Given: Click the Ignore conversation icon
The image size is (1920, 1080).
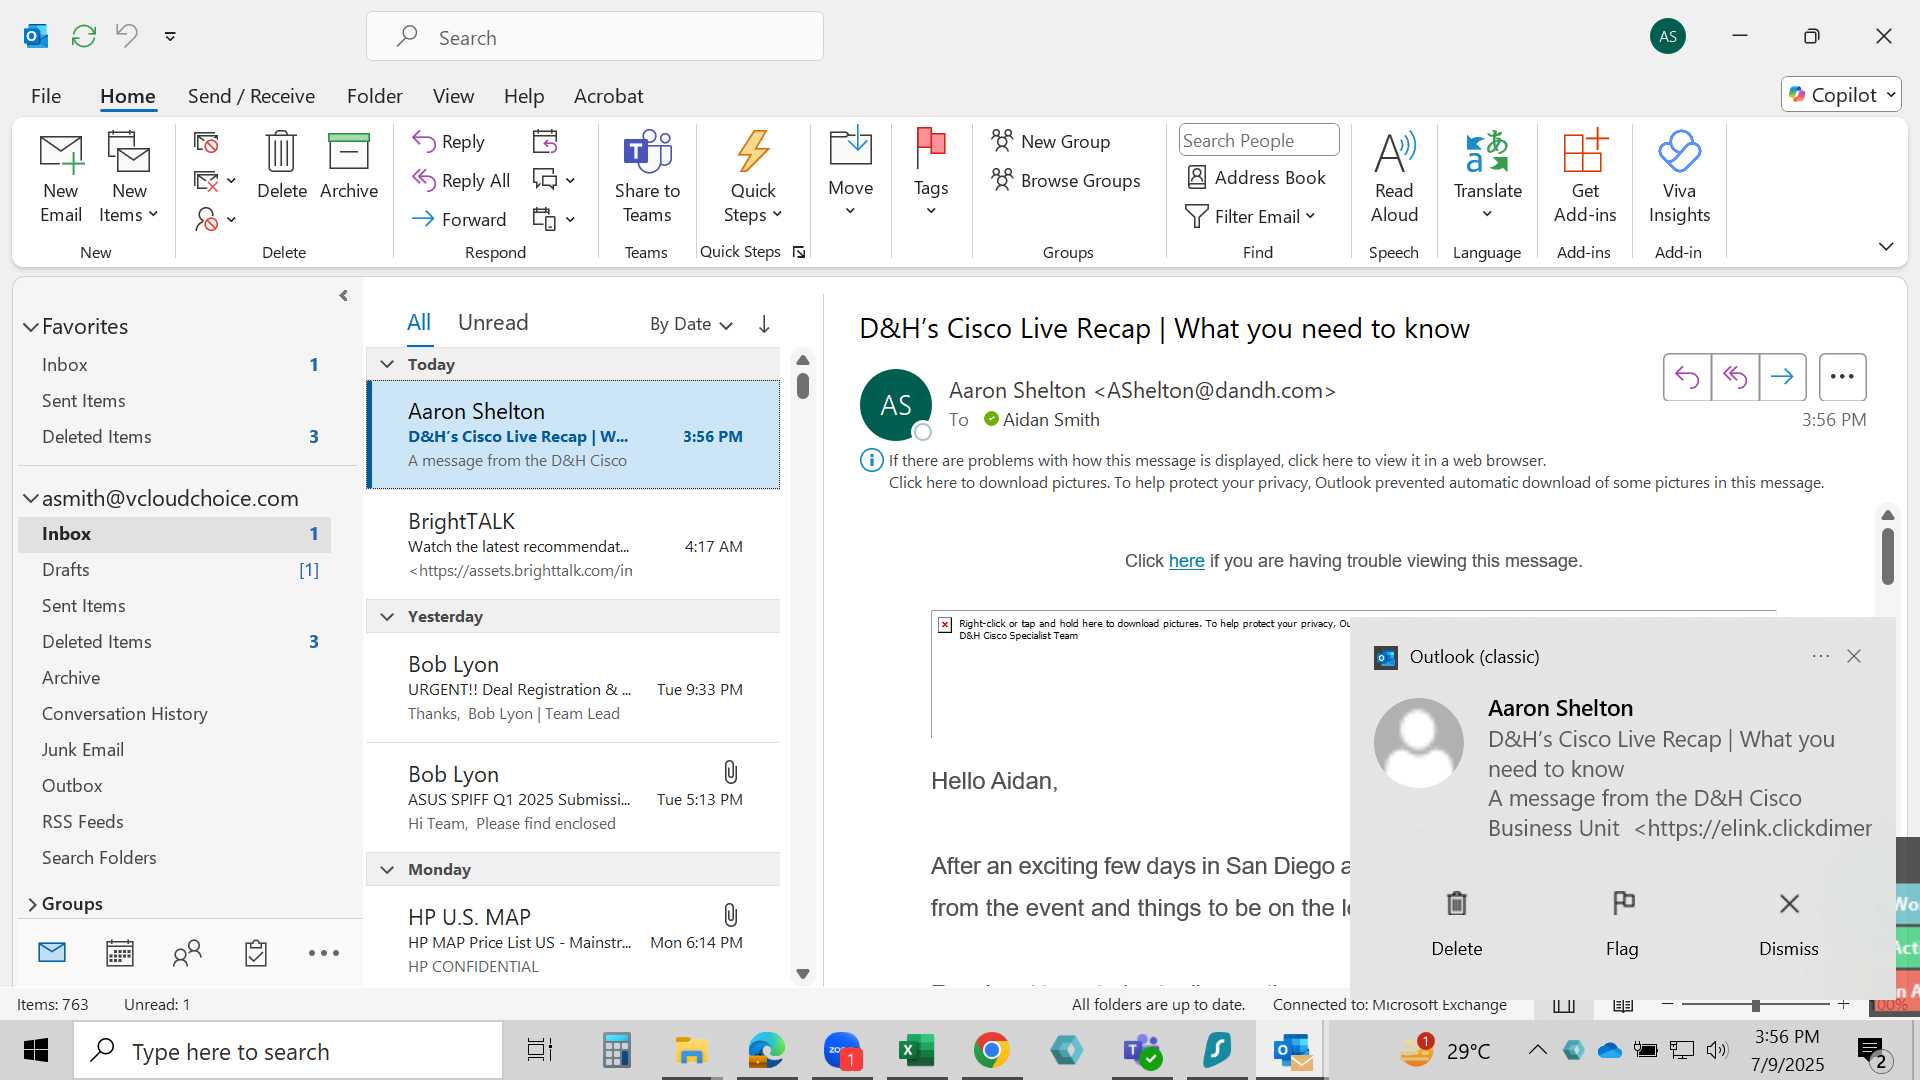Looking at the screenshot, I should coord(206,142).
